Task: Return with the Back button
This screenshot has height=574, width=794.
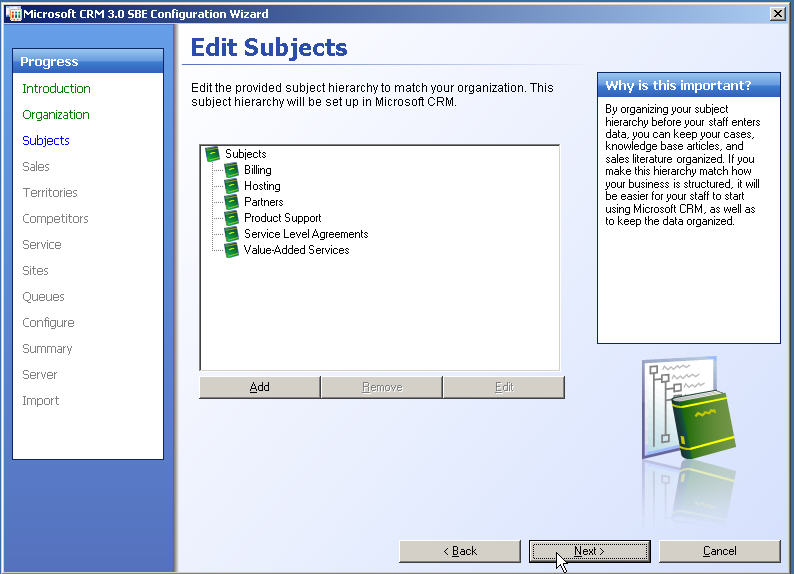Action: 460,551
